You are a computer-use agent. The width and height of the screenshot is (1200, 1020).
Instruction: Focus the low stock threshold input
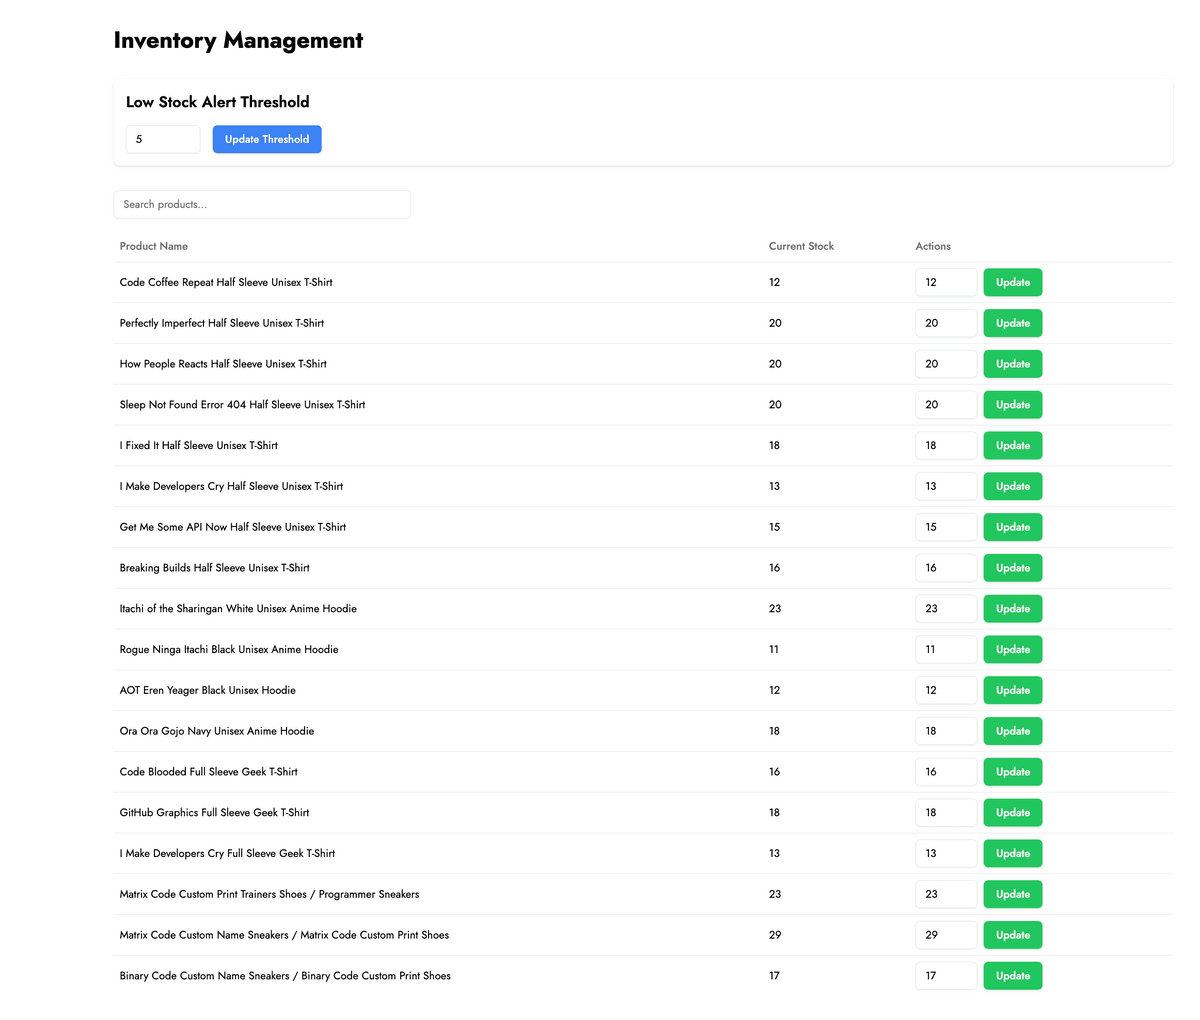click(x=163, y=139)
